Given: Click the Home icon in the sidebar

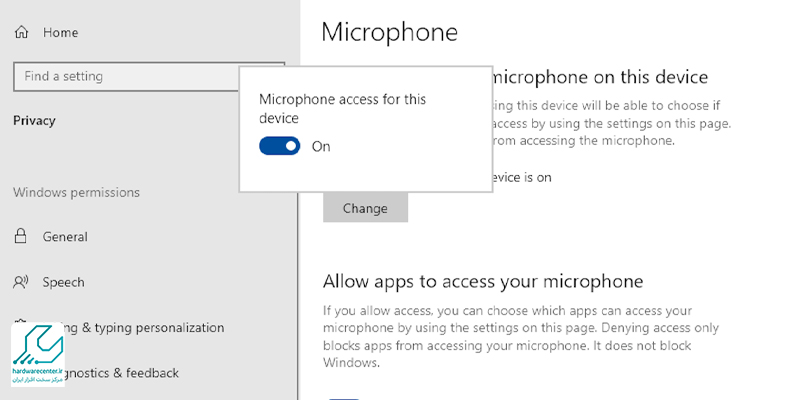Looking at the screenshot, I should [x=21, y=32].
